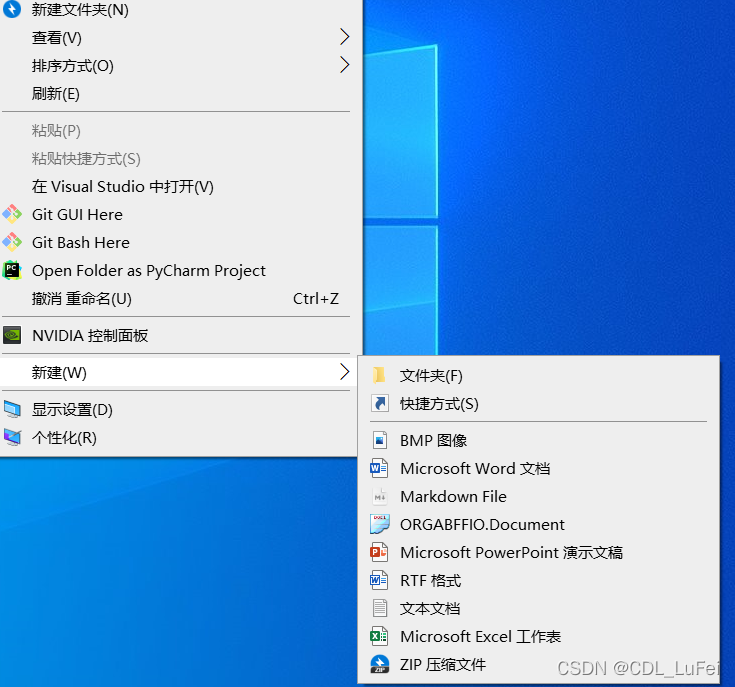Click the Word icon beside RTF 格式

pos(379,580)
